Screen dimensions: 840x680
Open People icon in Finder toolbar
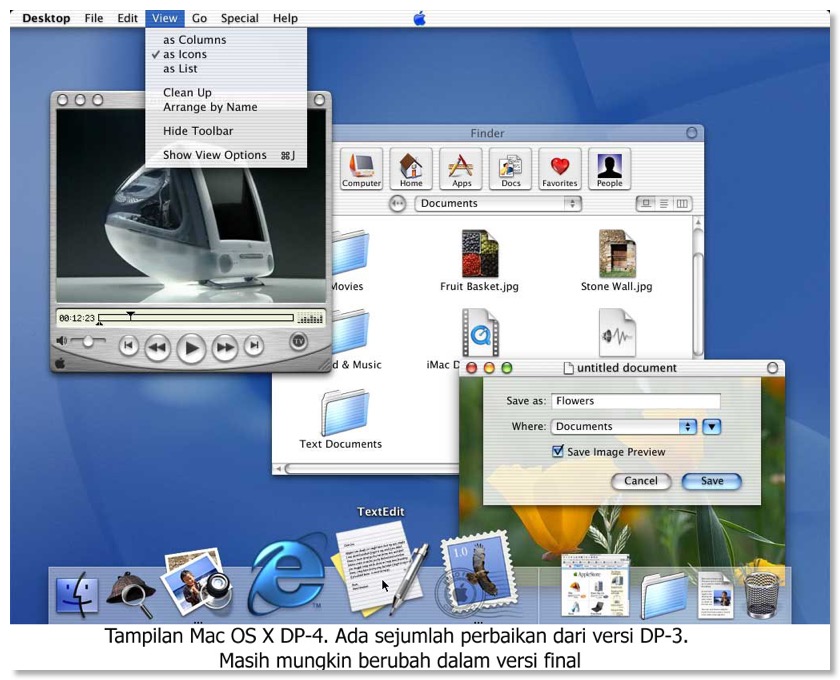(610, 169)
